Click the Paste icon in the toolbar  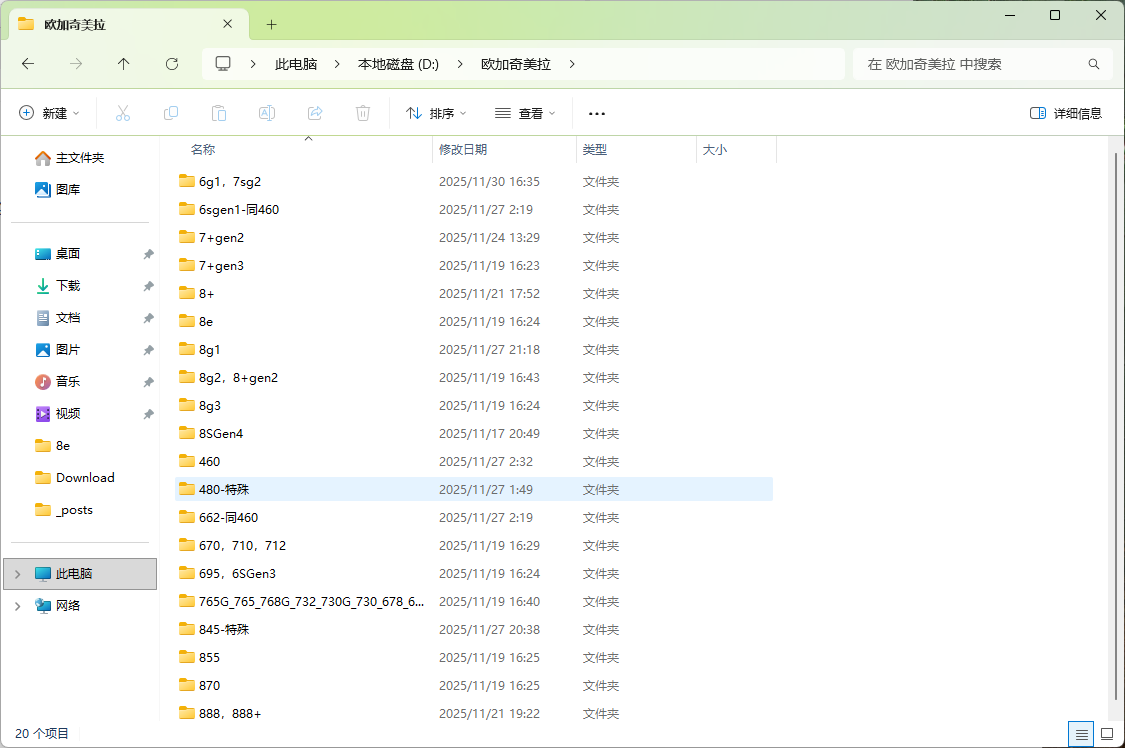pyautogui.click(x=219, y=113)
